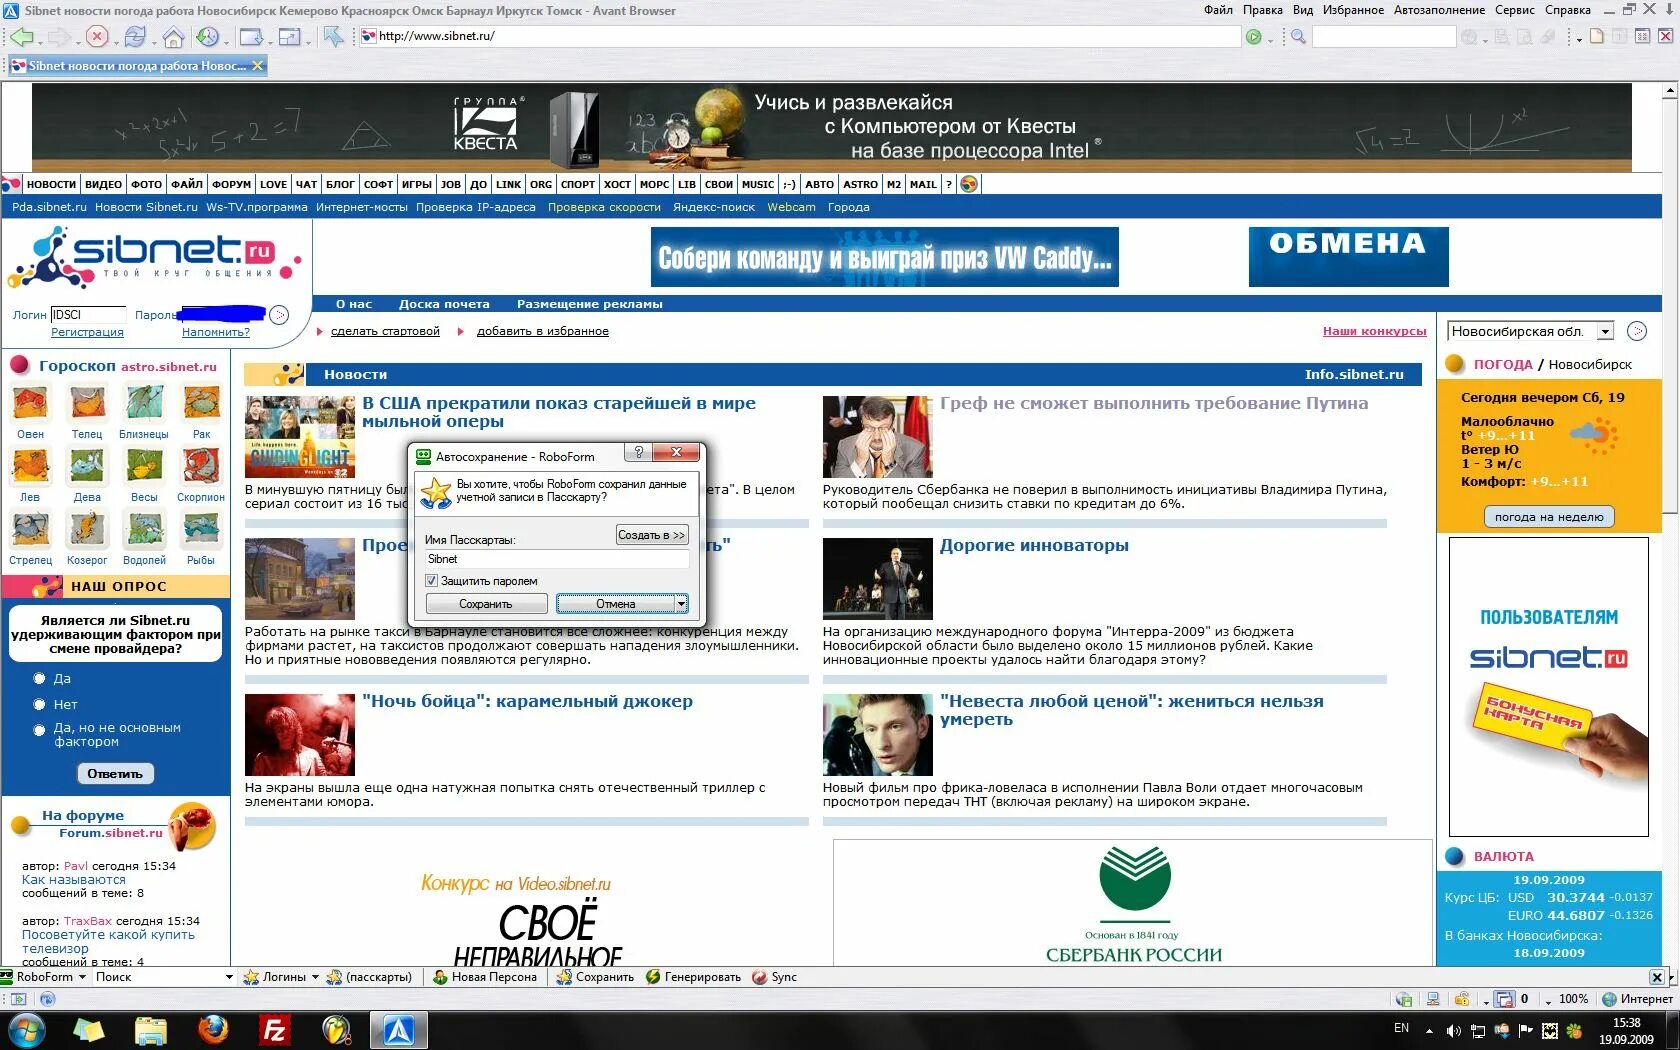Open the Сервис menu
The image size is (1680, 1050).
point(1515,10)
